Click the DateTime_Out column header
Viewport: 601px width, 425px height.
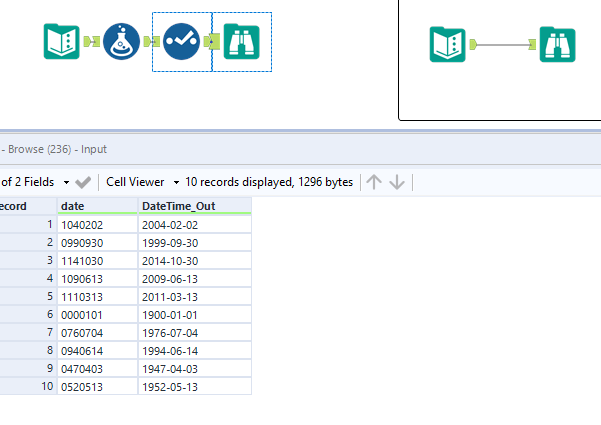(x=195, y=206)
